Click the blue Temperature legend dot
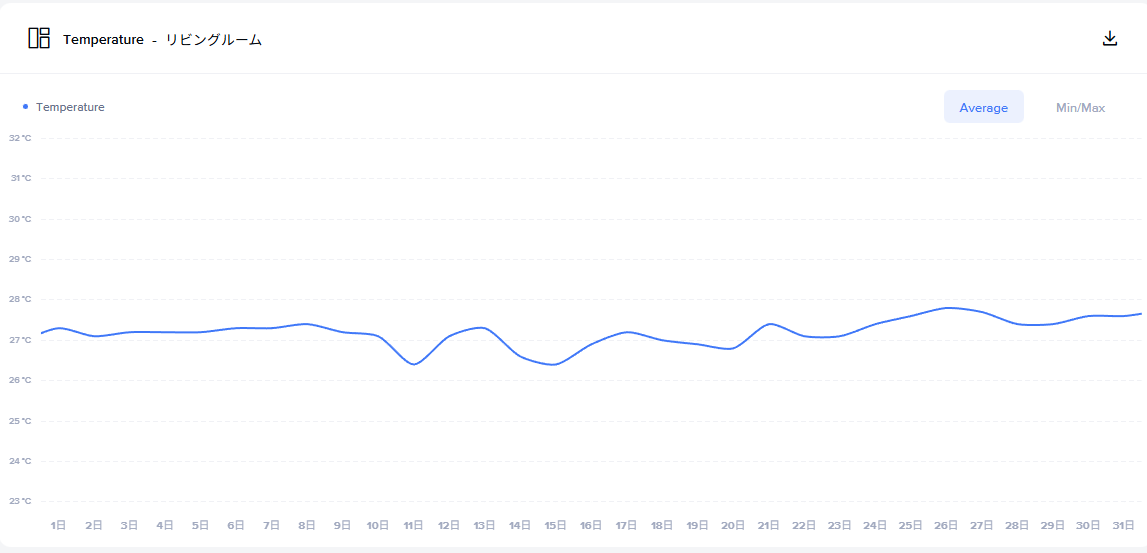 point(25,107)
